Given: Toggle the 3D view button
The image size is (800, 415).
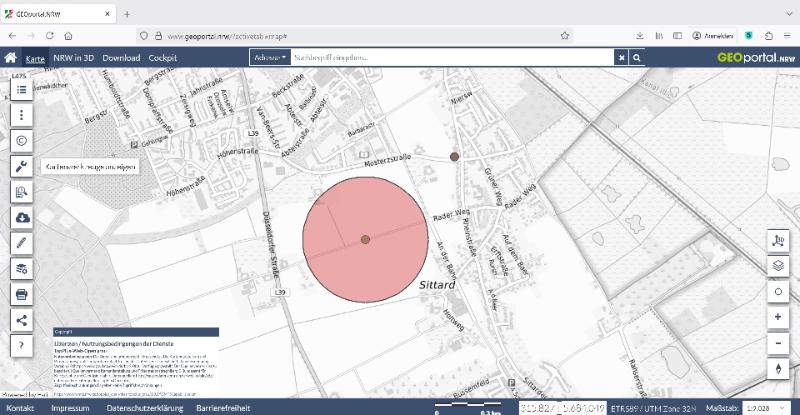Looking at the screenshot, I should [778, 241].
